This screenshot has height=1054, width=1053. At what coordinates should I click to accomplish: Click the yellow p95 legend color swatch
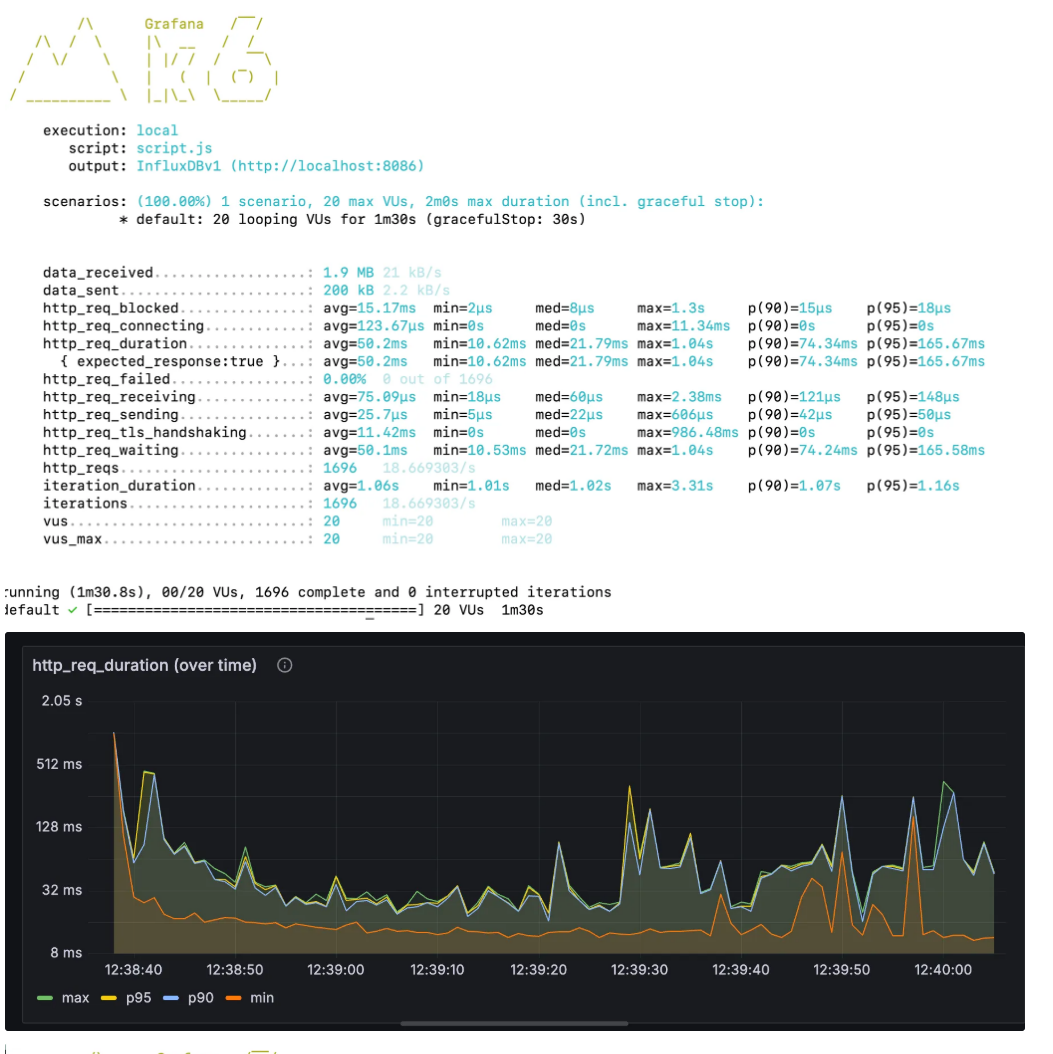coord(109,998)
